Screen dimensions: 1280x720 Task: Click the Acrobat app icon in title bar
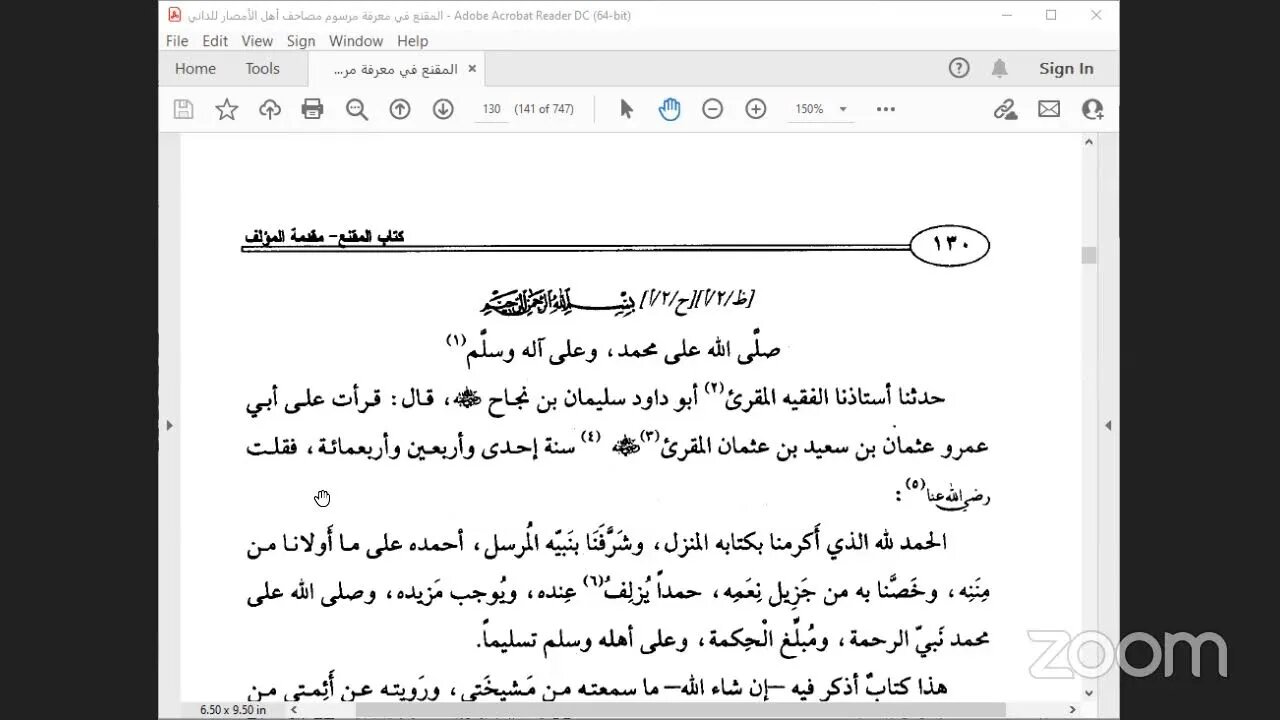click(175, 15)
